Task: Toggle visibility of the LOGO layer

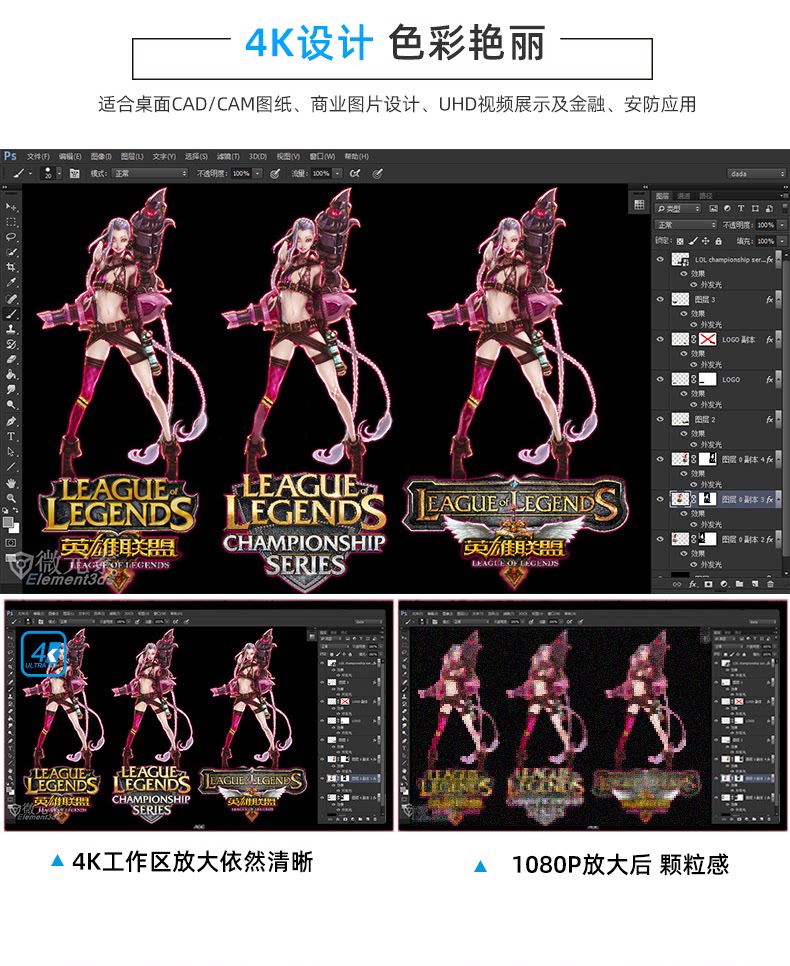Action: tap(660, 379)
